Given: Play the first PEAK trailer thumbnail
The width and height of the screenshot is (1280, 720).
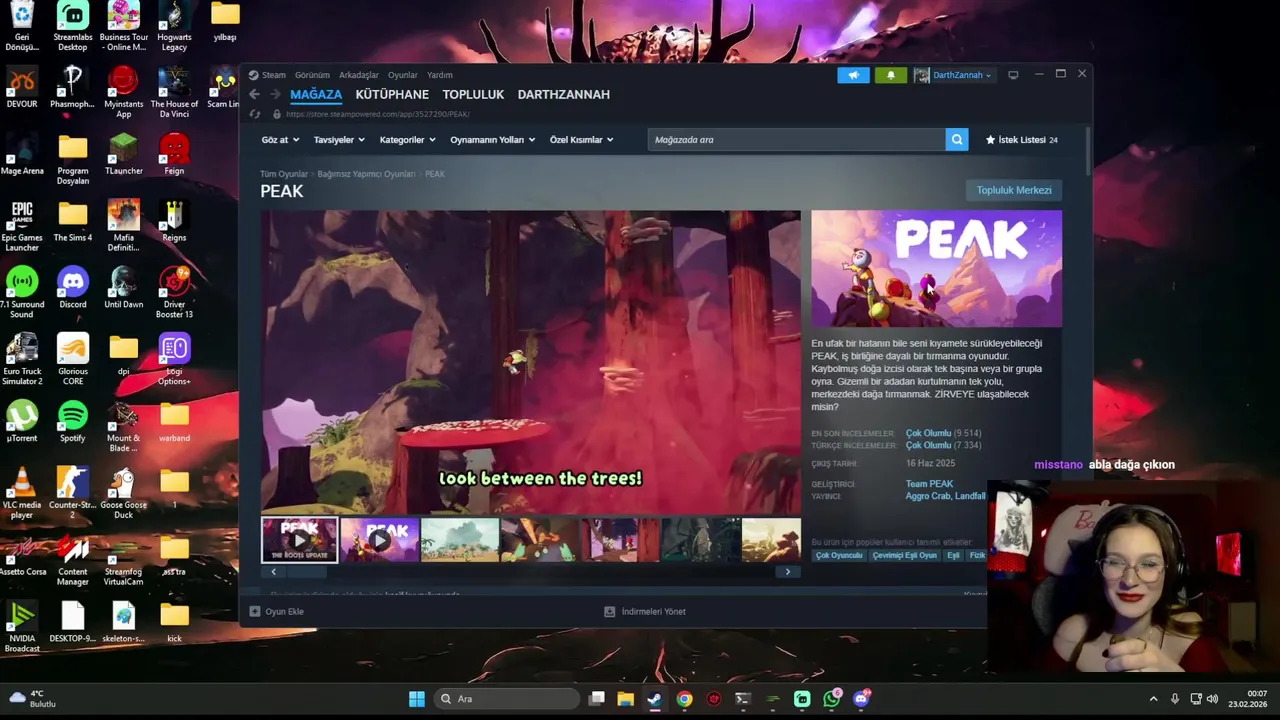Looking at the screenshot, I should 300,540.
